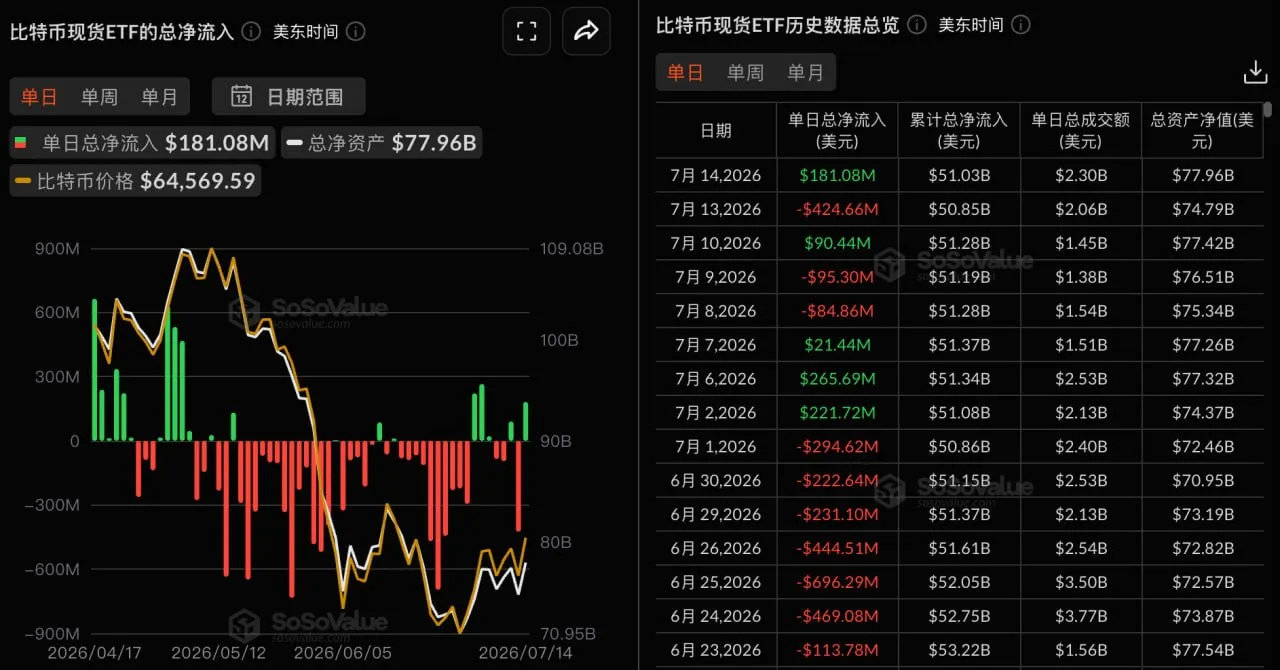Click info icon beside 历史数据总览 title

(x=916, y=25)
